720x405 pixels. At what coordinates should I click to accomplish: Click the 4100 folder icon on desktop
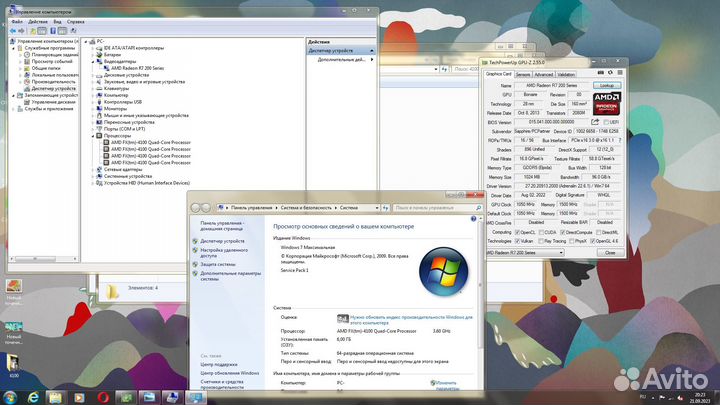13,363
